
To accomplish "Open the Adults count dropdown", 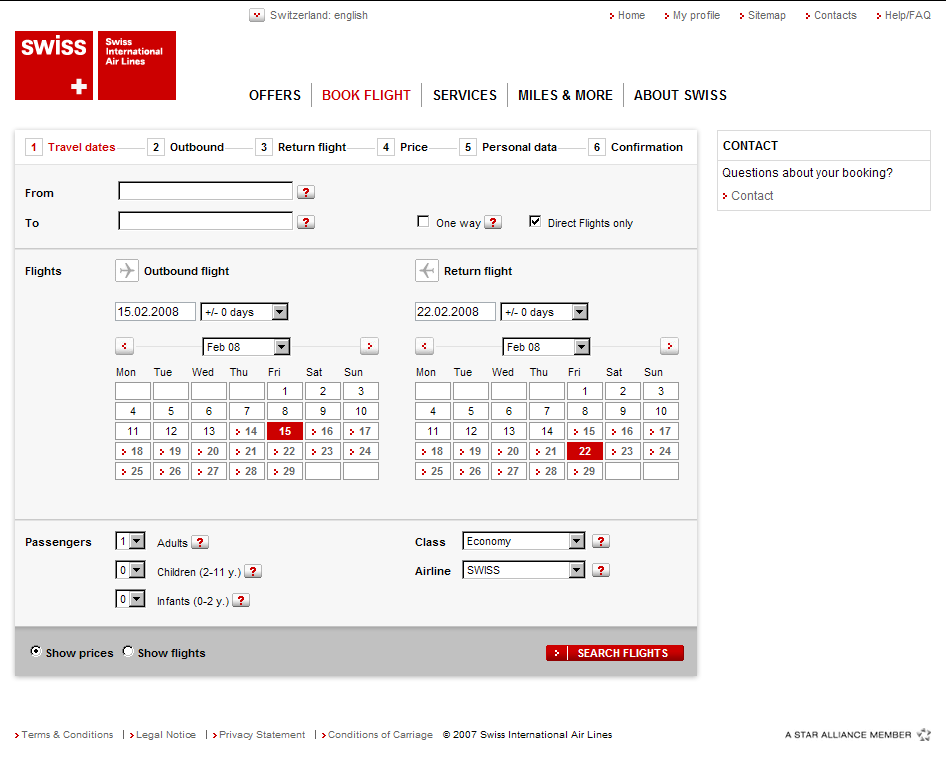I will click(130, 541).
